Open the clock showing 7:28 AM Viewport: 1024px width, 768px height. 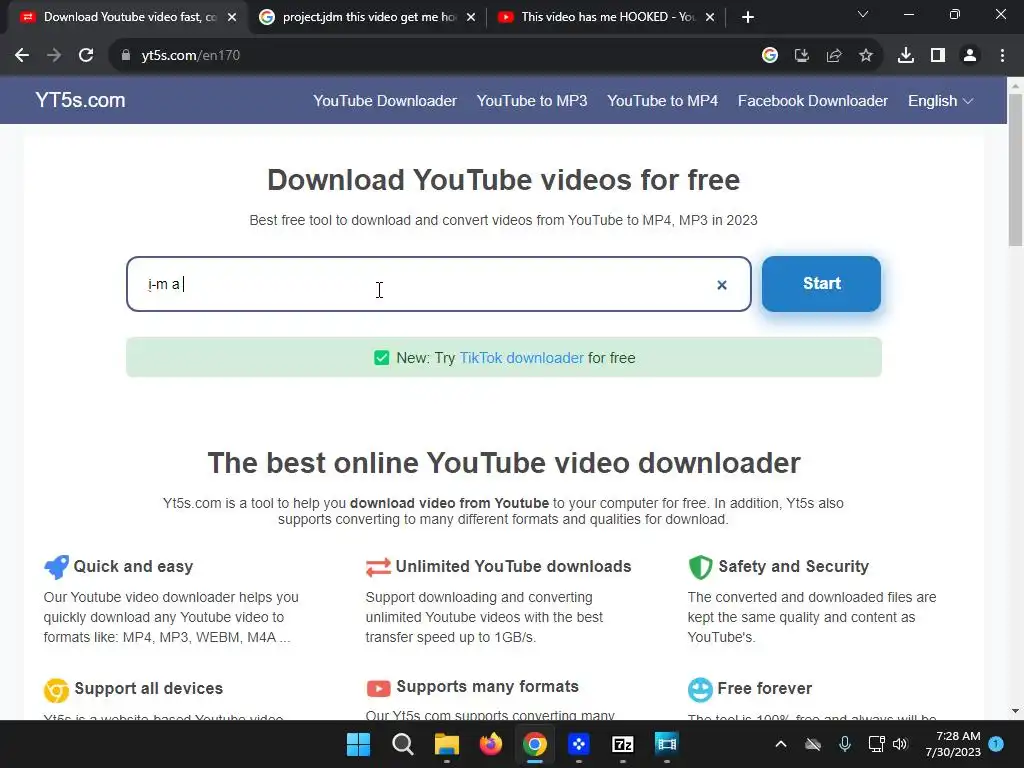pyautogui.click(x=953, y=744)
